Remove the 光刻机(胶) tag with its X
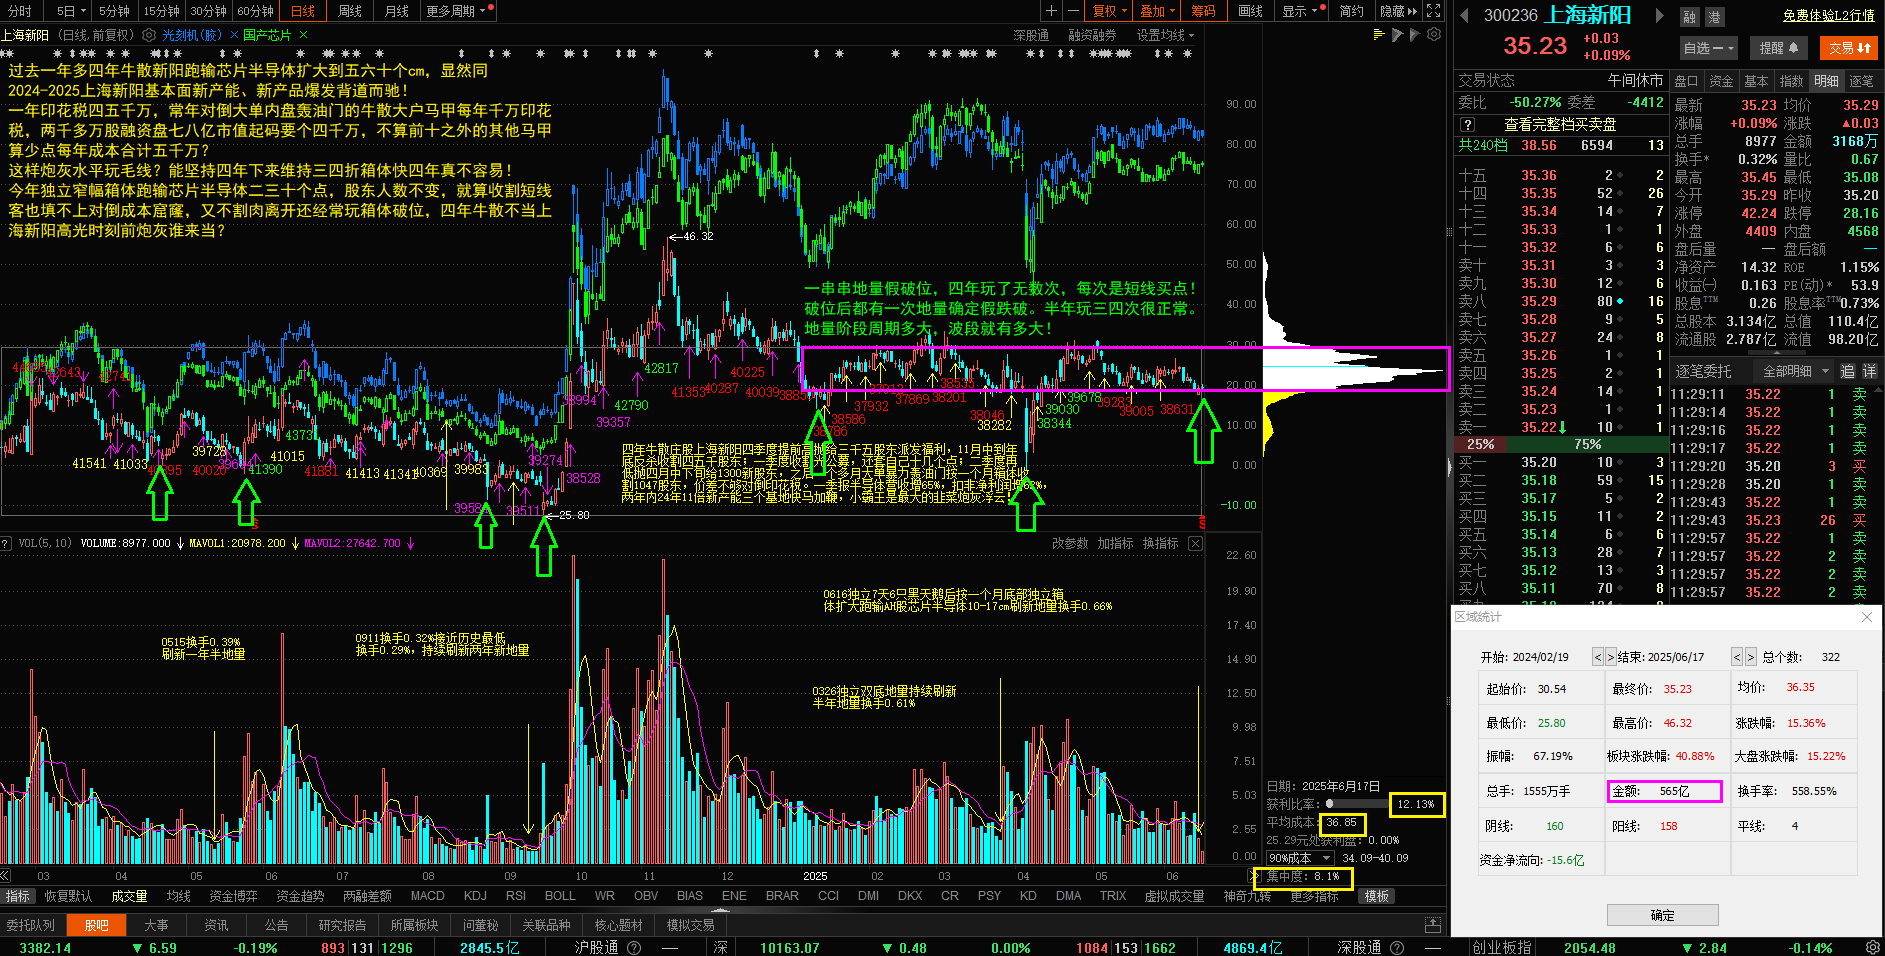 point(235,35)
